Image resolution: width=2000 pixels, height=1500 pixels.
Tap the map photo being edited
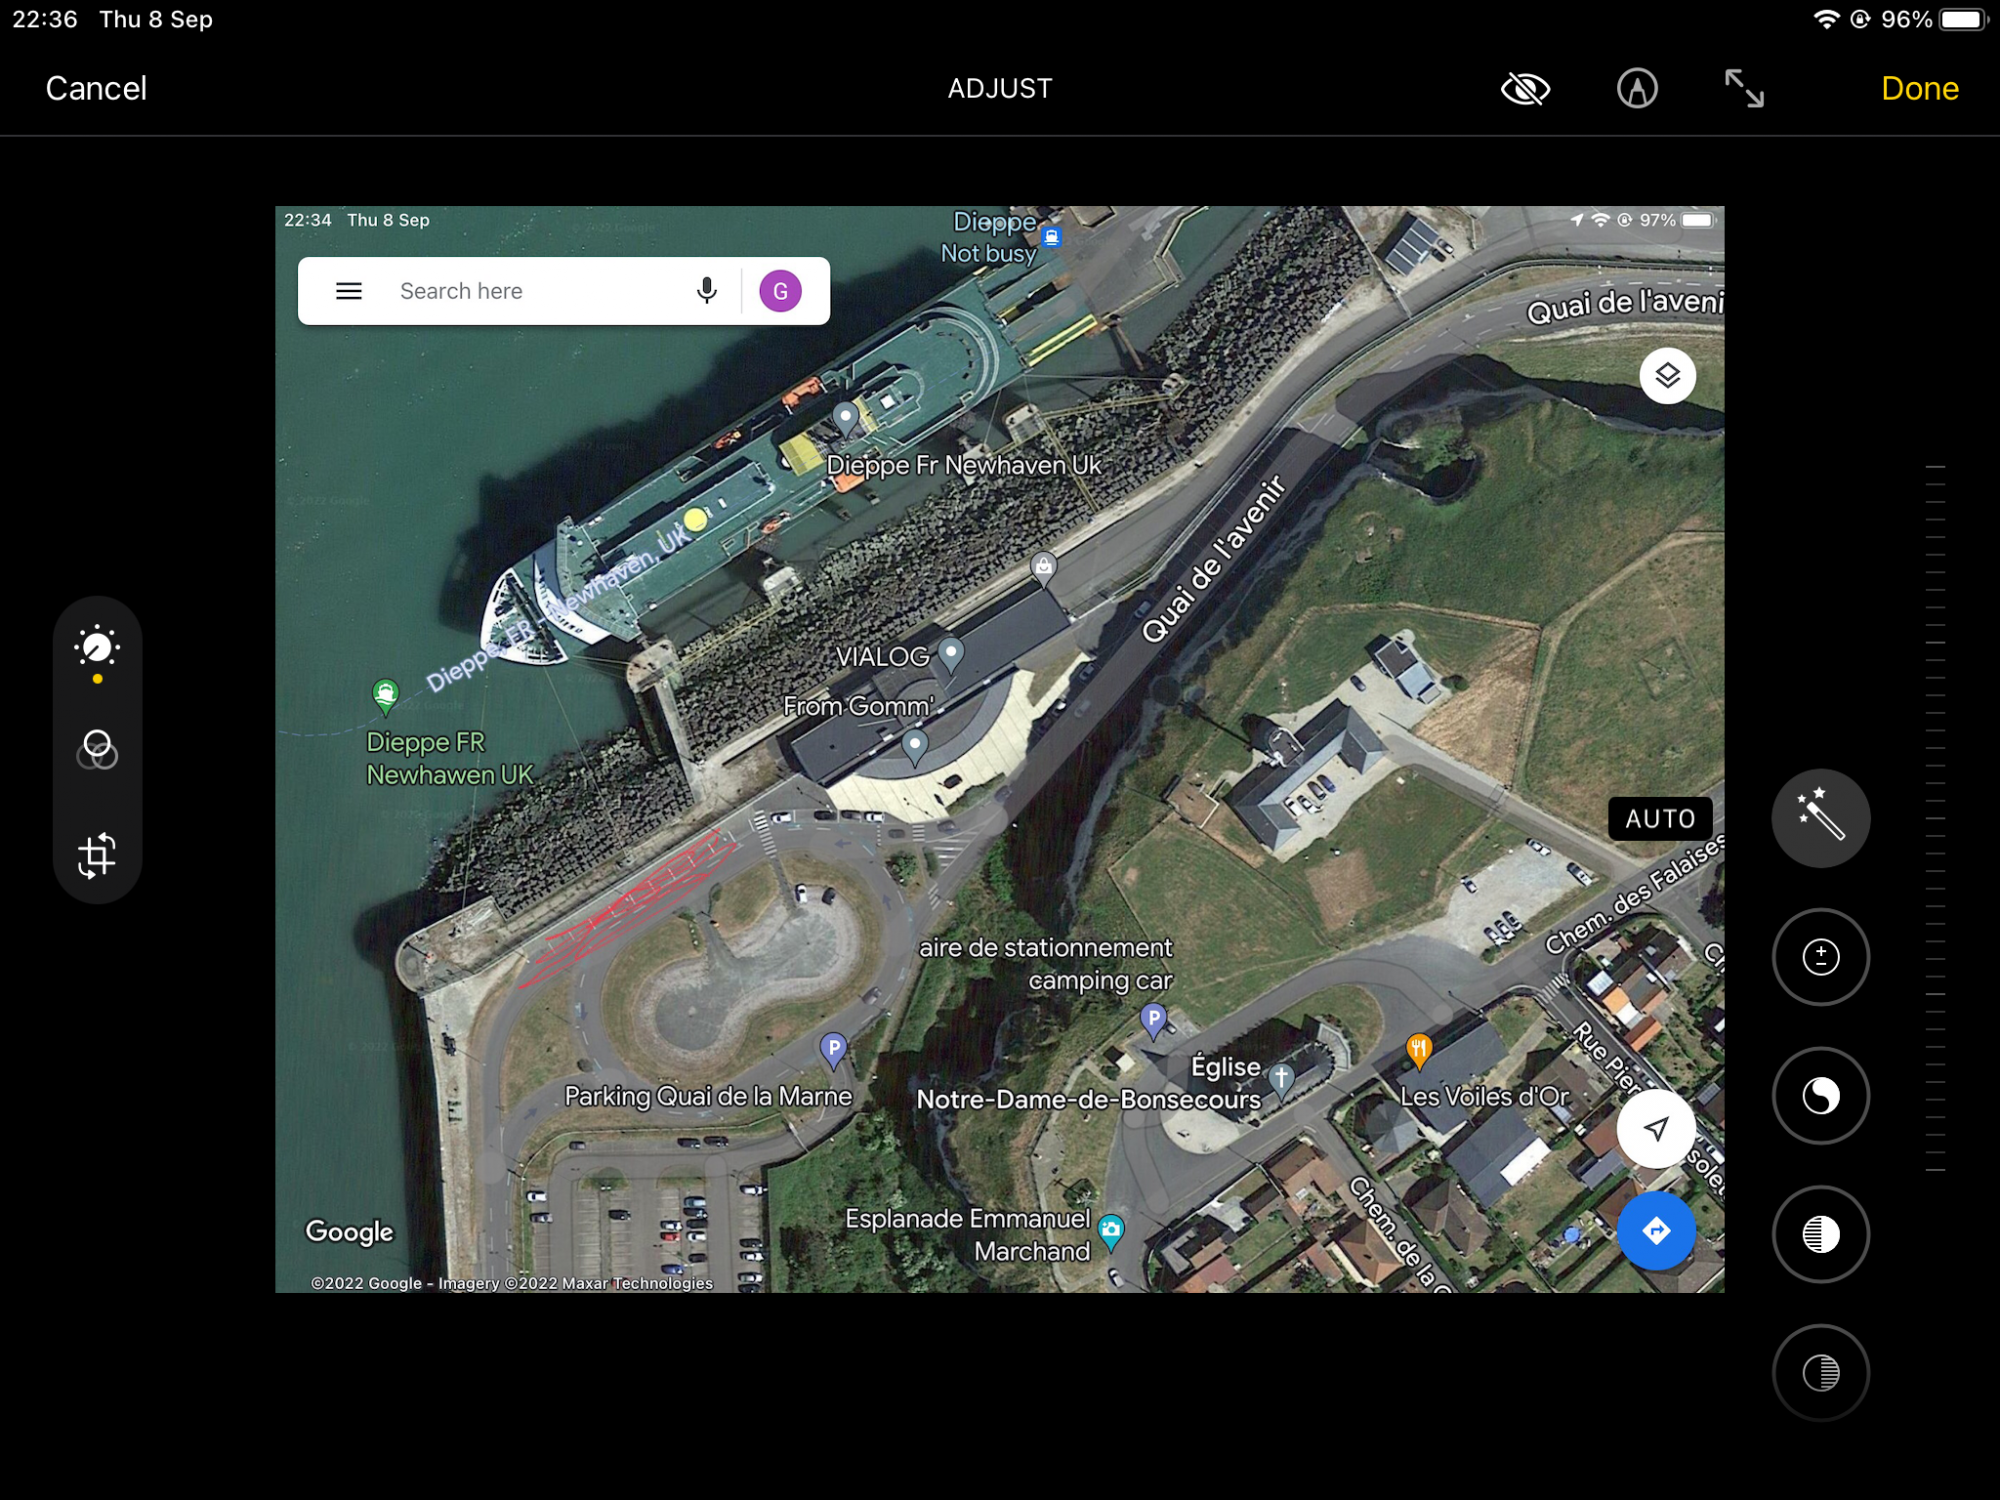[999, 749]
